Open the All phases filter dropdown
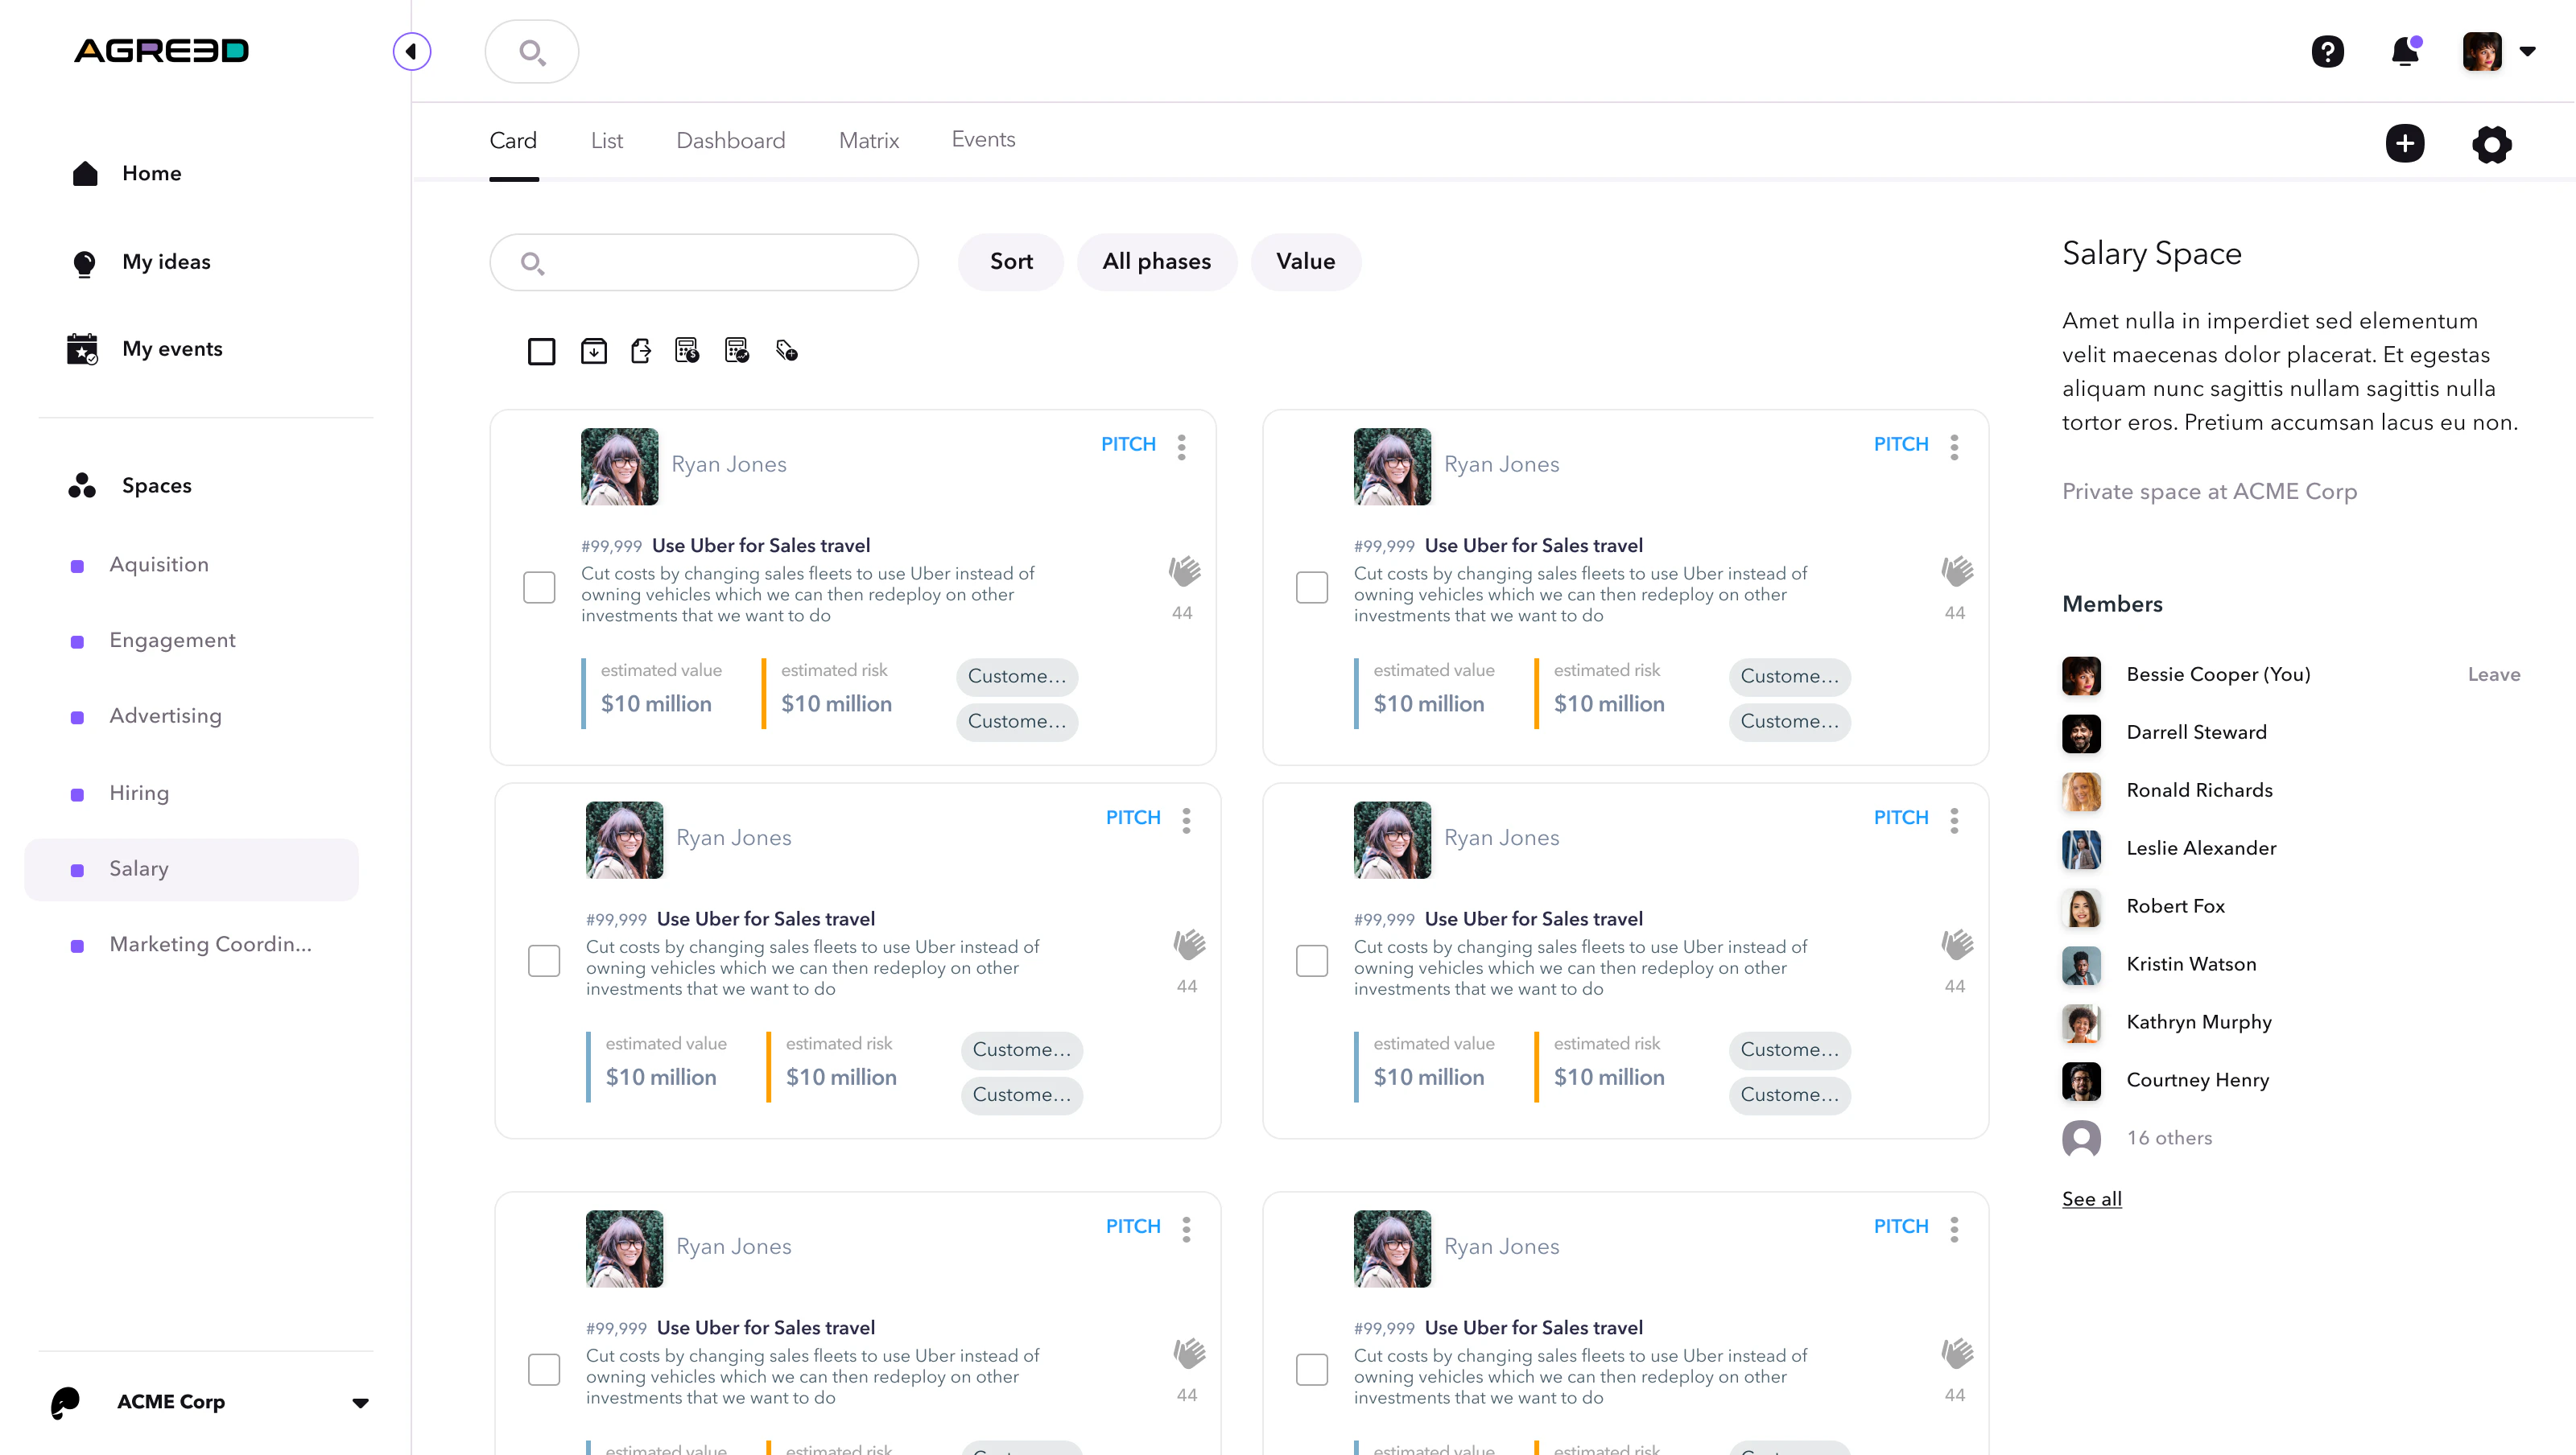 click(x=1156, y=261)
